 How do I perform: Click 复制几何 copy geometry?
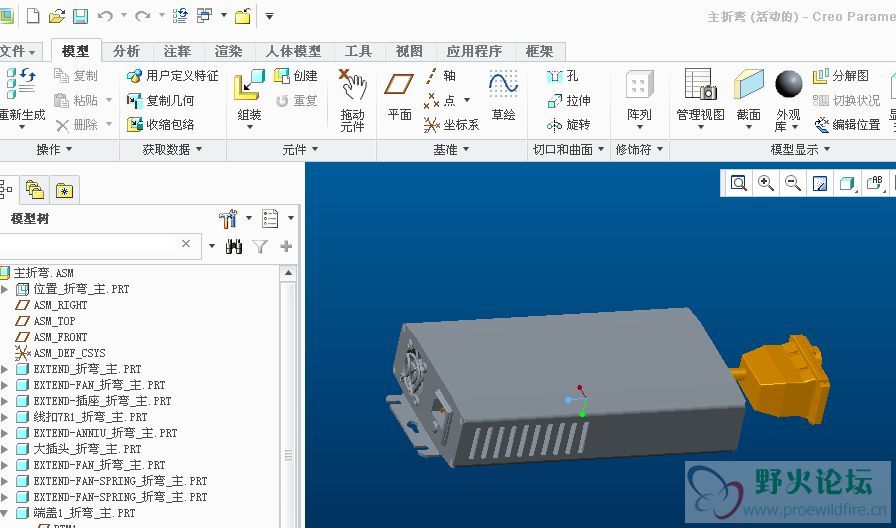pos(161,101)
